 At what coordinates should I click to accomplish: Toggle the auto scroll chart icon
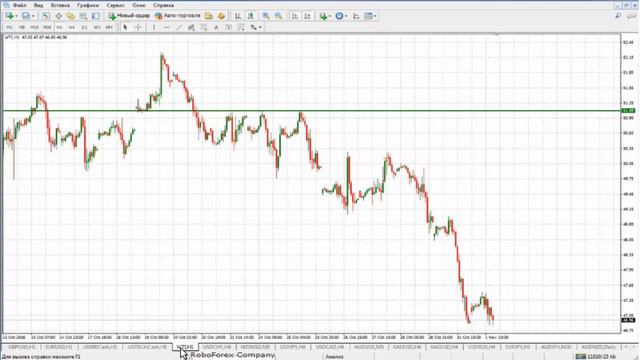[295, 16]
